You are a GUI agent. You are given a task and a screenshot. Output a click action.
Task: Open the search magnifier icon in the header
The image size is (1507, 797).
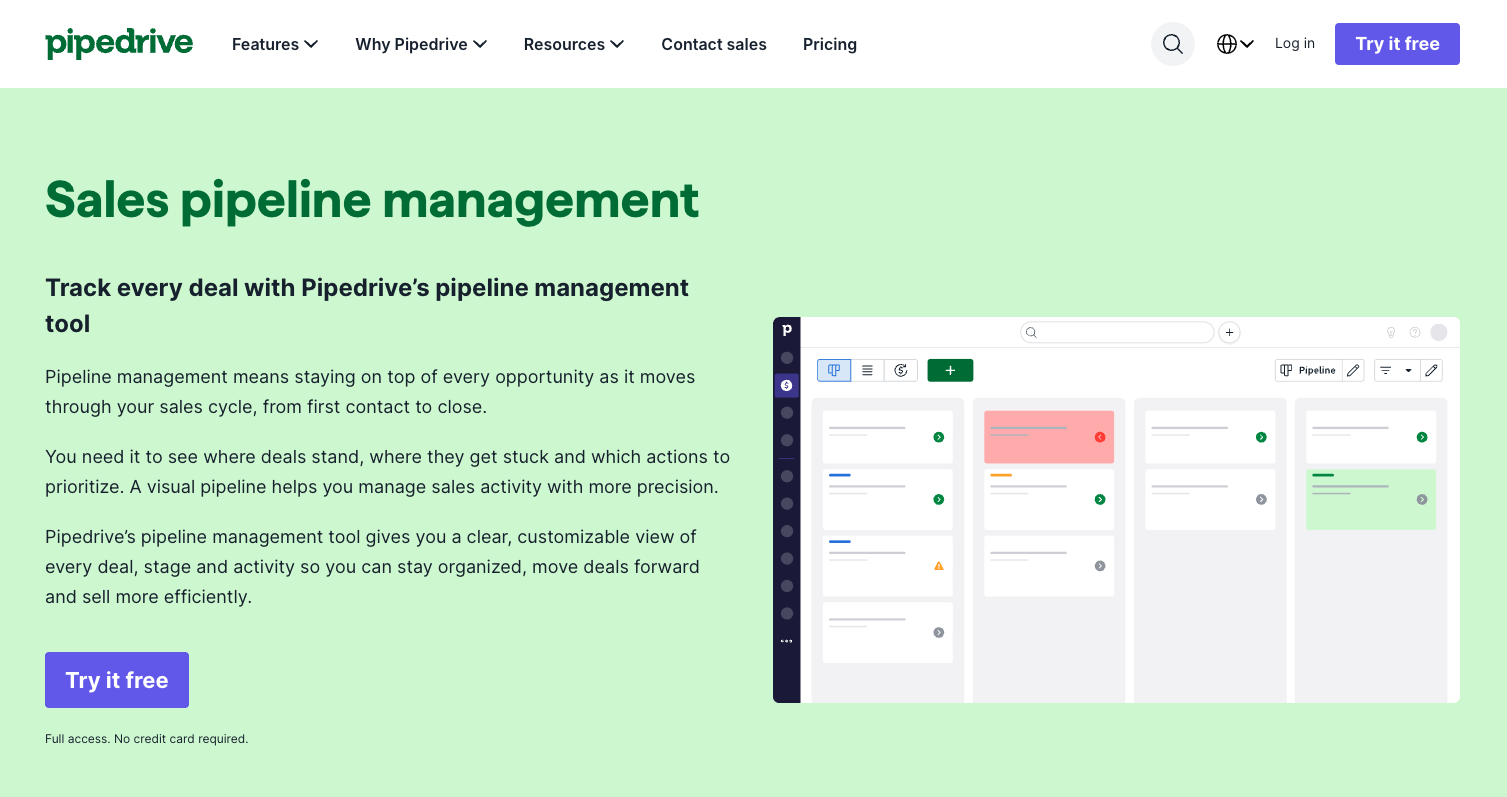[x=1173, y=44]
